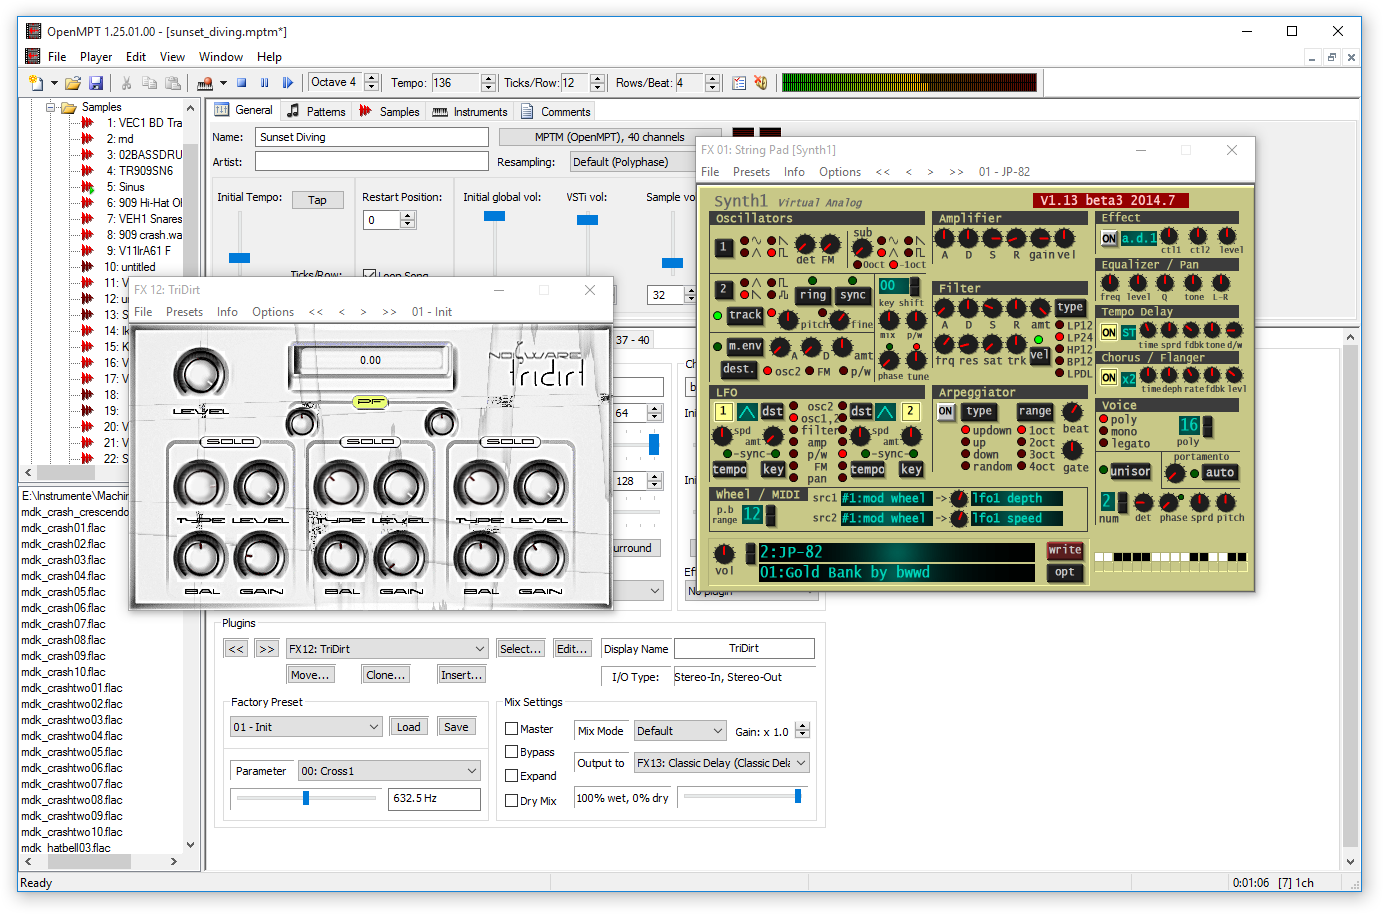Toggle Synth1 Effect ON button
The height and width of the screenshot is (914, 1383).
(1109, 238)
